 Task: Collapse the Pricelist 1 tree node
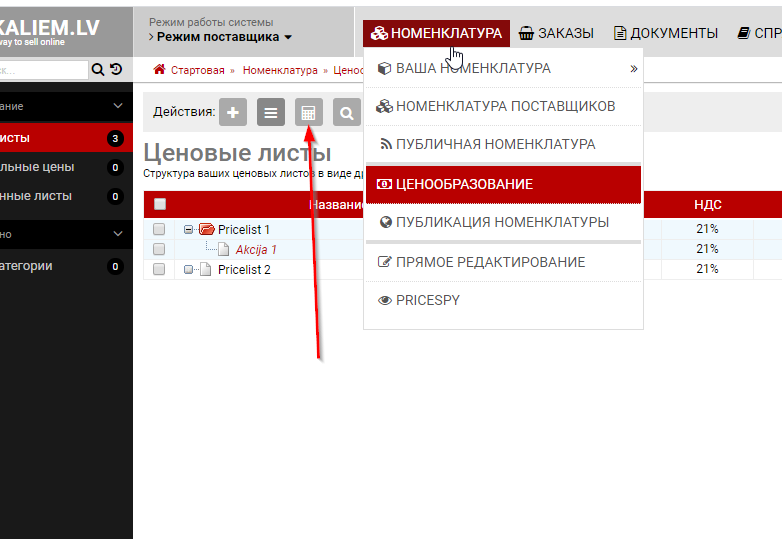tap(188, 230)
